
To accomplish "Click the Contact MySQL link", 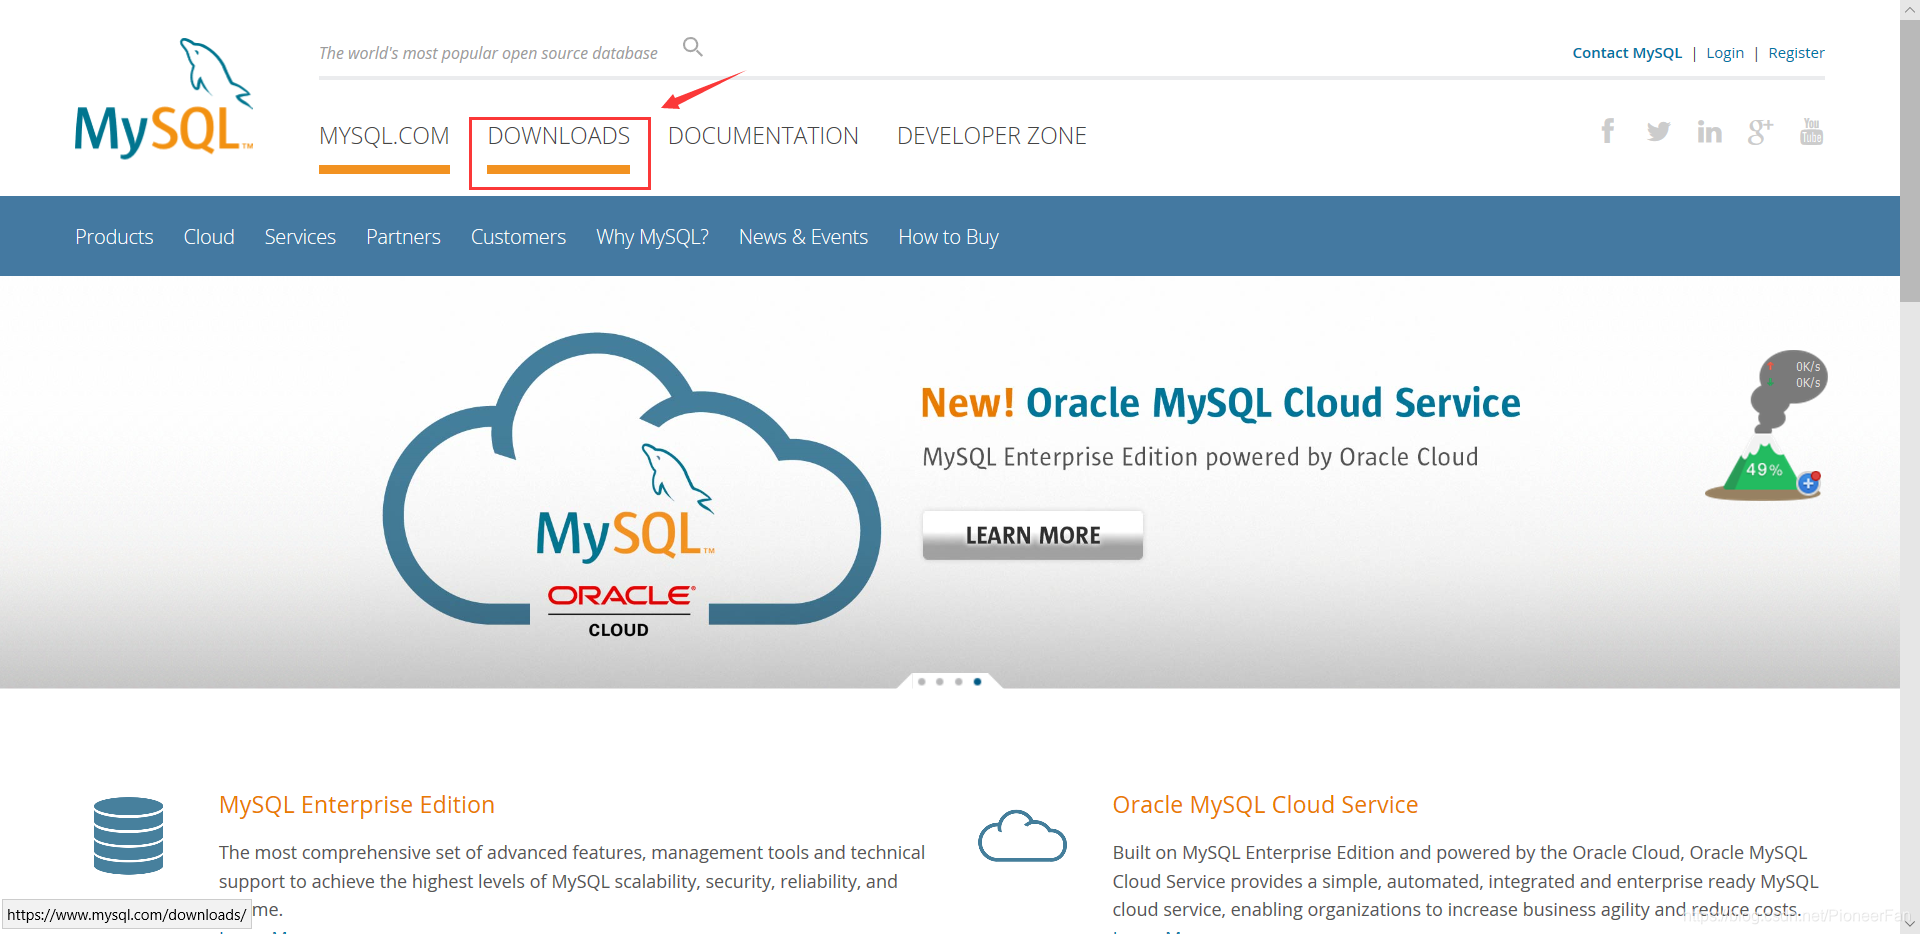I will click(x=1627, y=53).
